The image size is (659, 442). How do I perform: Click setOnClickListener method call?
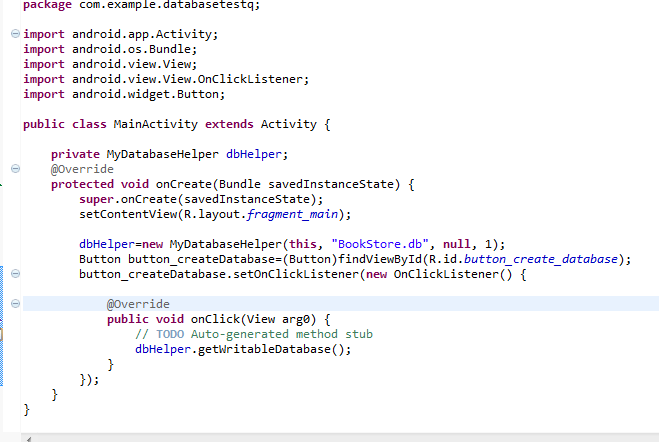[296, 274]
